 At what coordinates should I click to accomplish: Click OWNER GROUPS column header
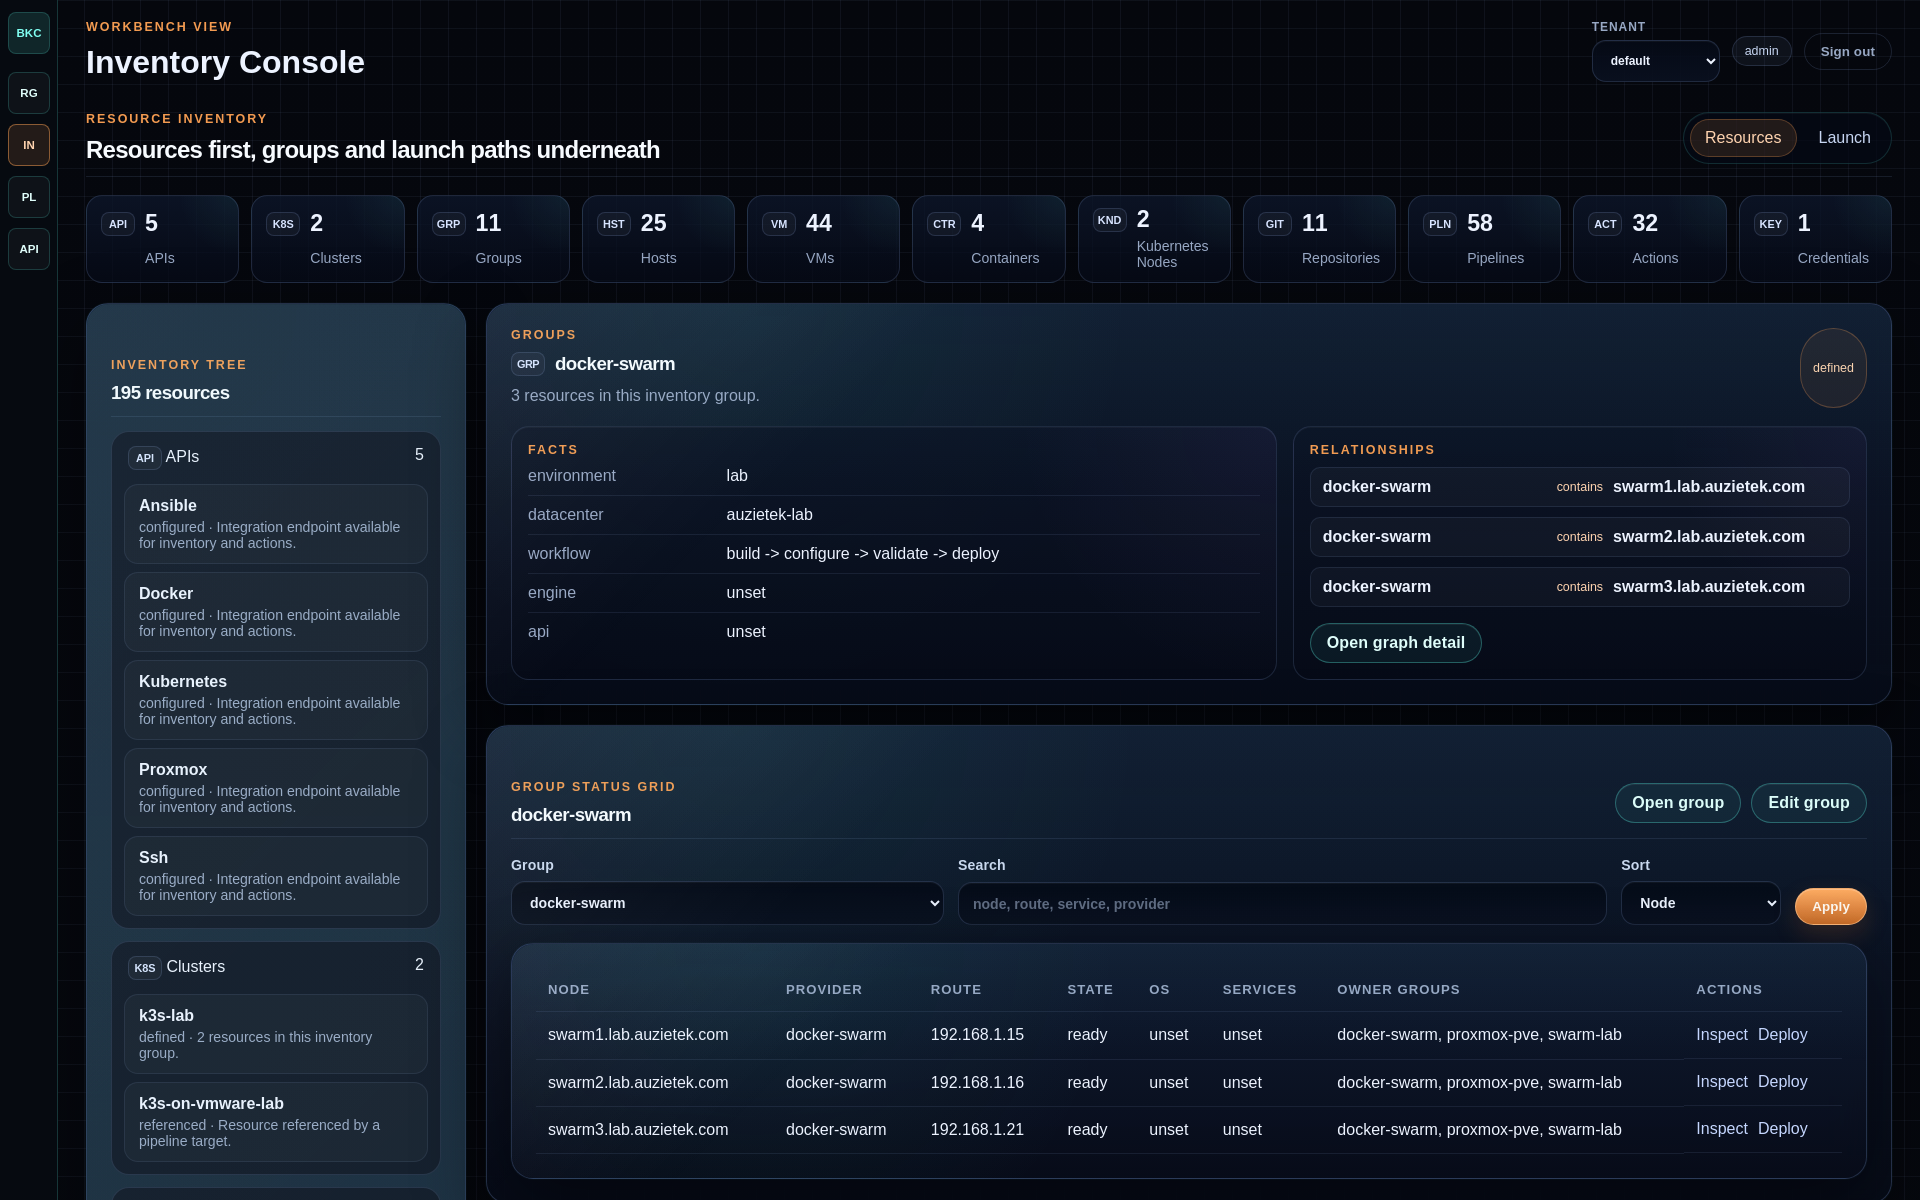pyautogui.click(x=1398, y=990)
